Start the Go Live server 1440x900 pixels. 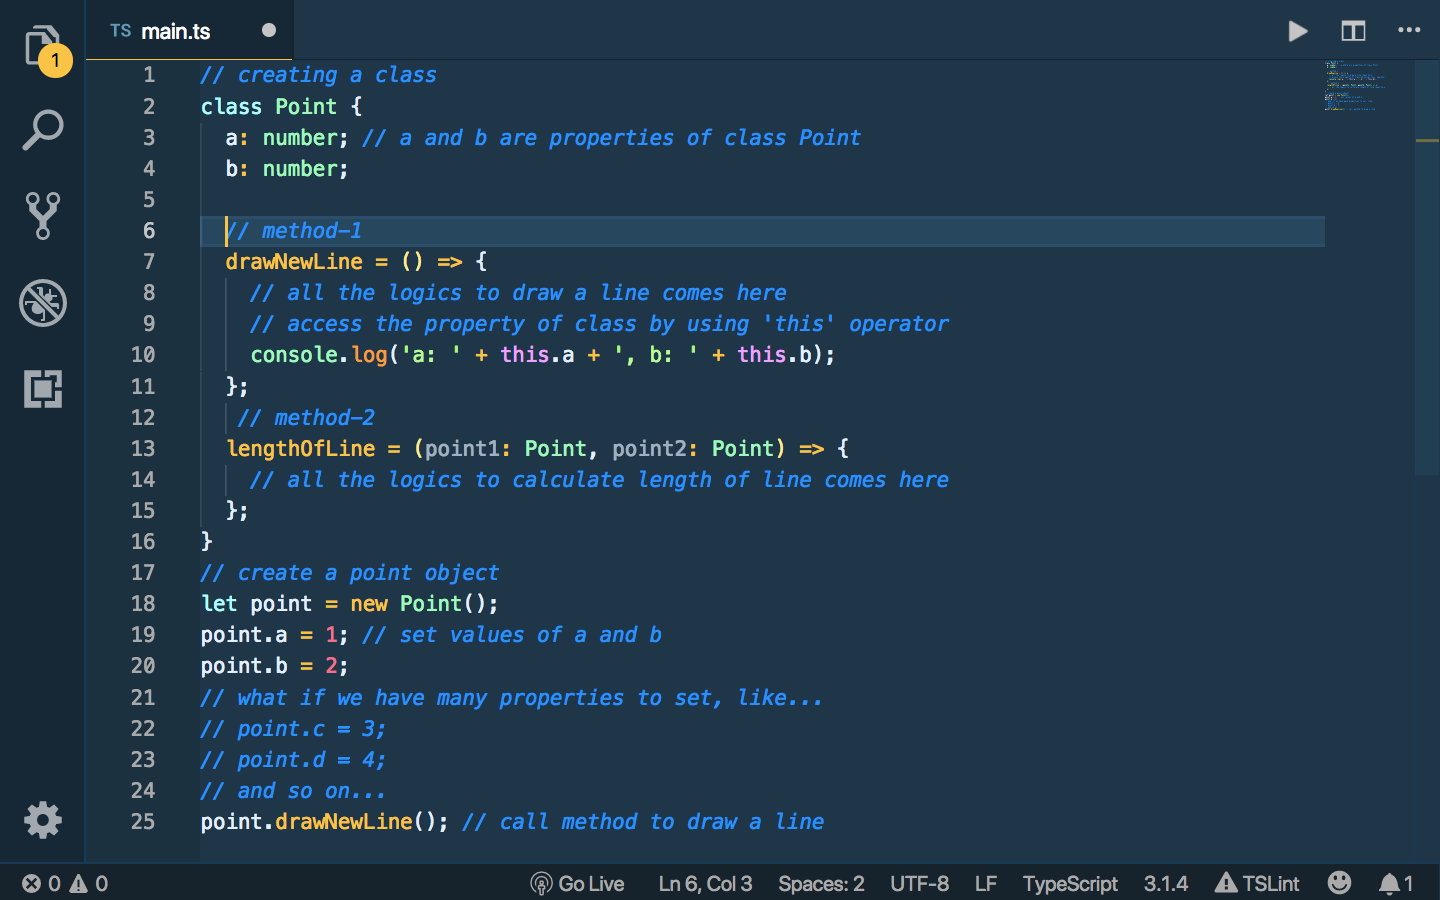[578, 884]
